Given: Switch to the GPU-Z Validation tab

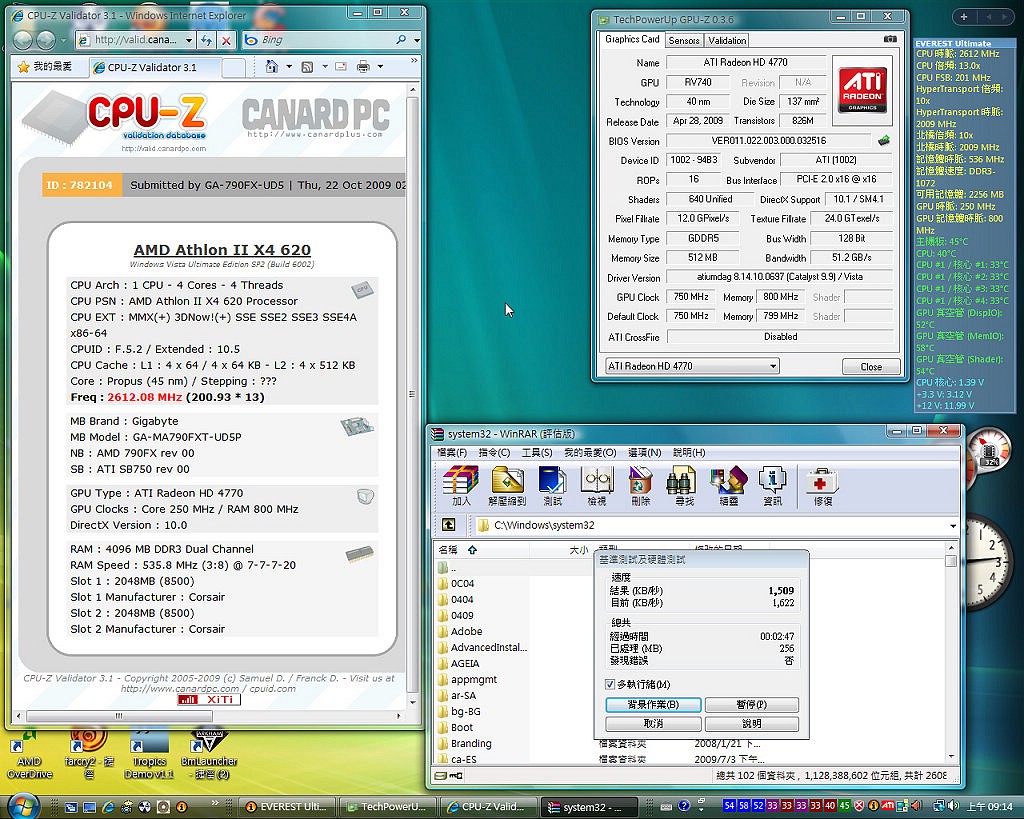Looking at the screenshot, I should 727,40.
